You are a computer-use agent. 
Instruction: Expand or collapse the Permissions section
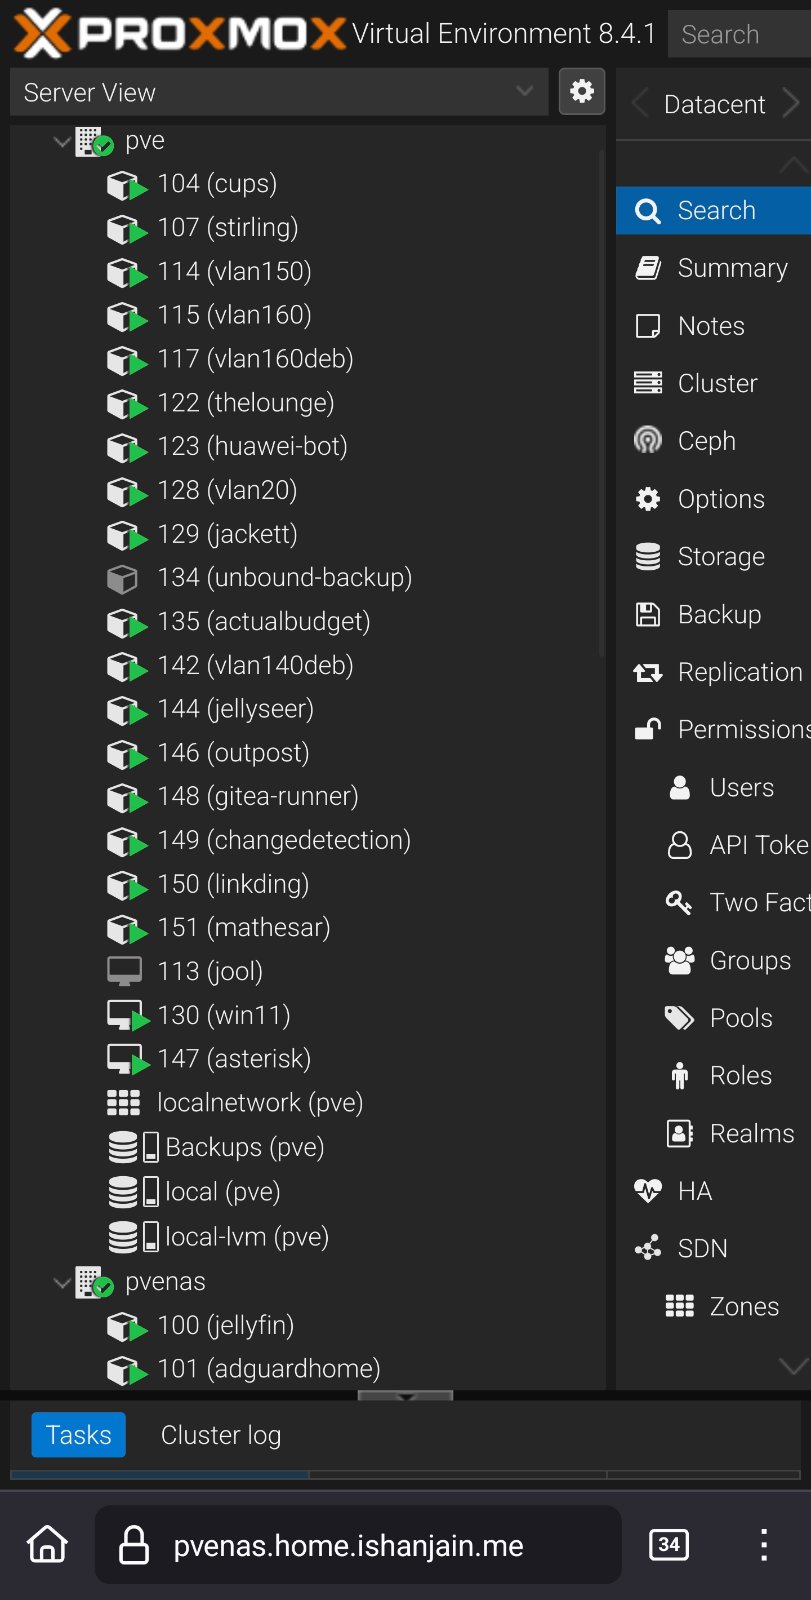[648, 729]
